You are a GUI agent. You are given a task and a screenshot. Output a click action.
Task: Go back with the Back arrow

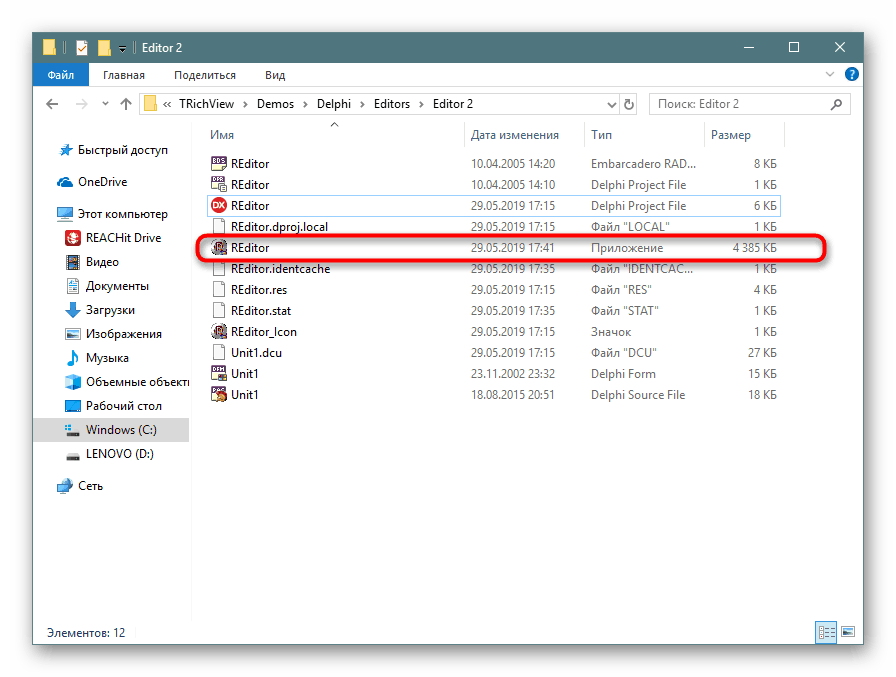pyautogui.click(x=52, y=104)
